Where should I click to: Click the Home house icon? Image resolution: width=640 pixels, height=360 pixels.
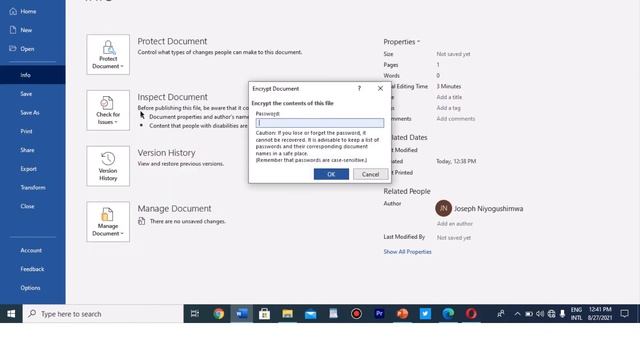click(13, 11)
